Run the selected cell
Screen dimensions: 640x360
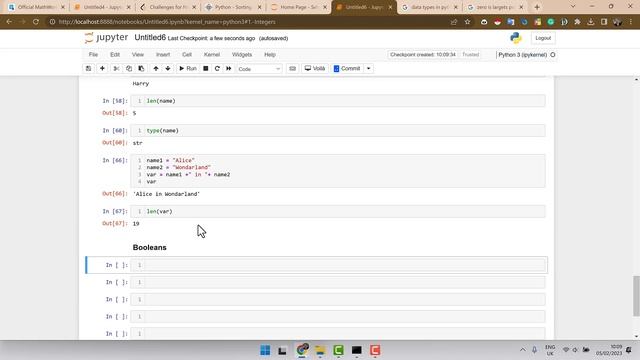pos(188,69)
